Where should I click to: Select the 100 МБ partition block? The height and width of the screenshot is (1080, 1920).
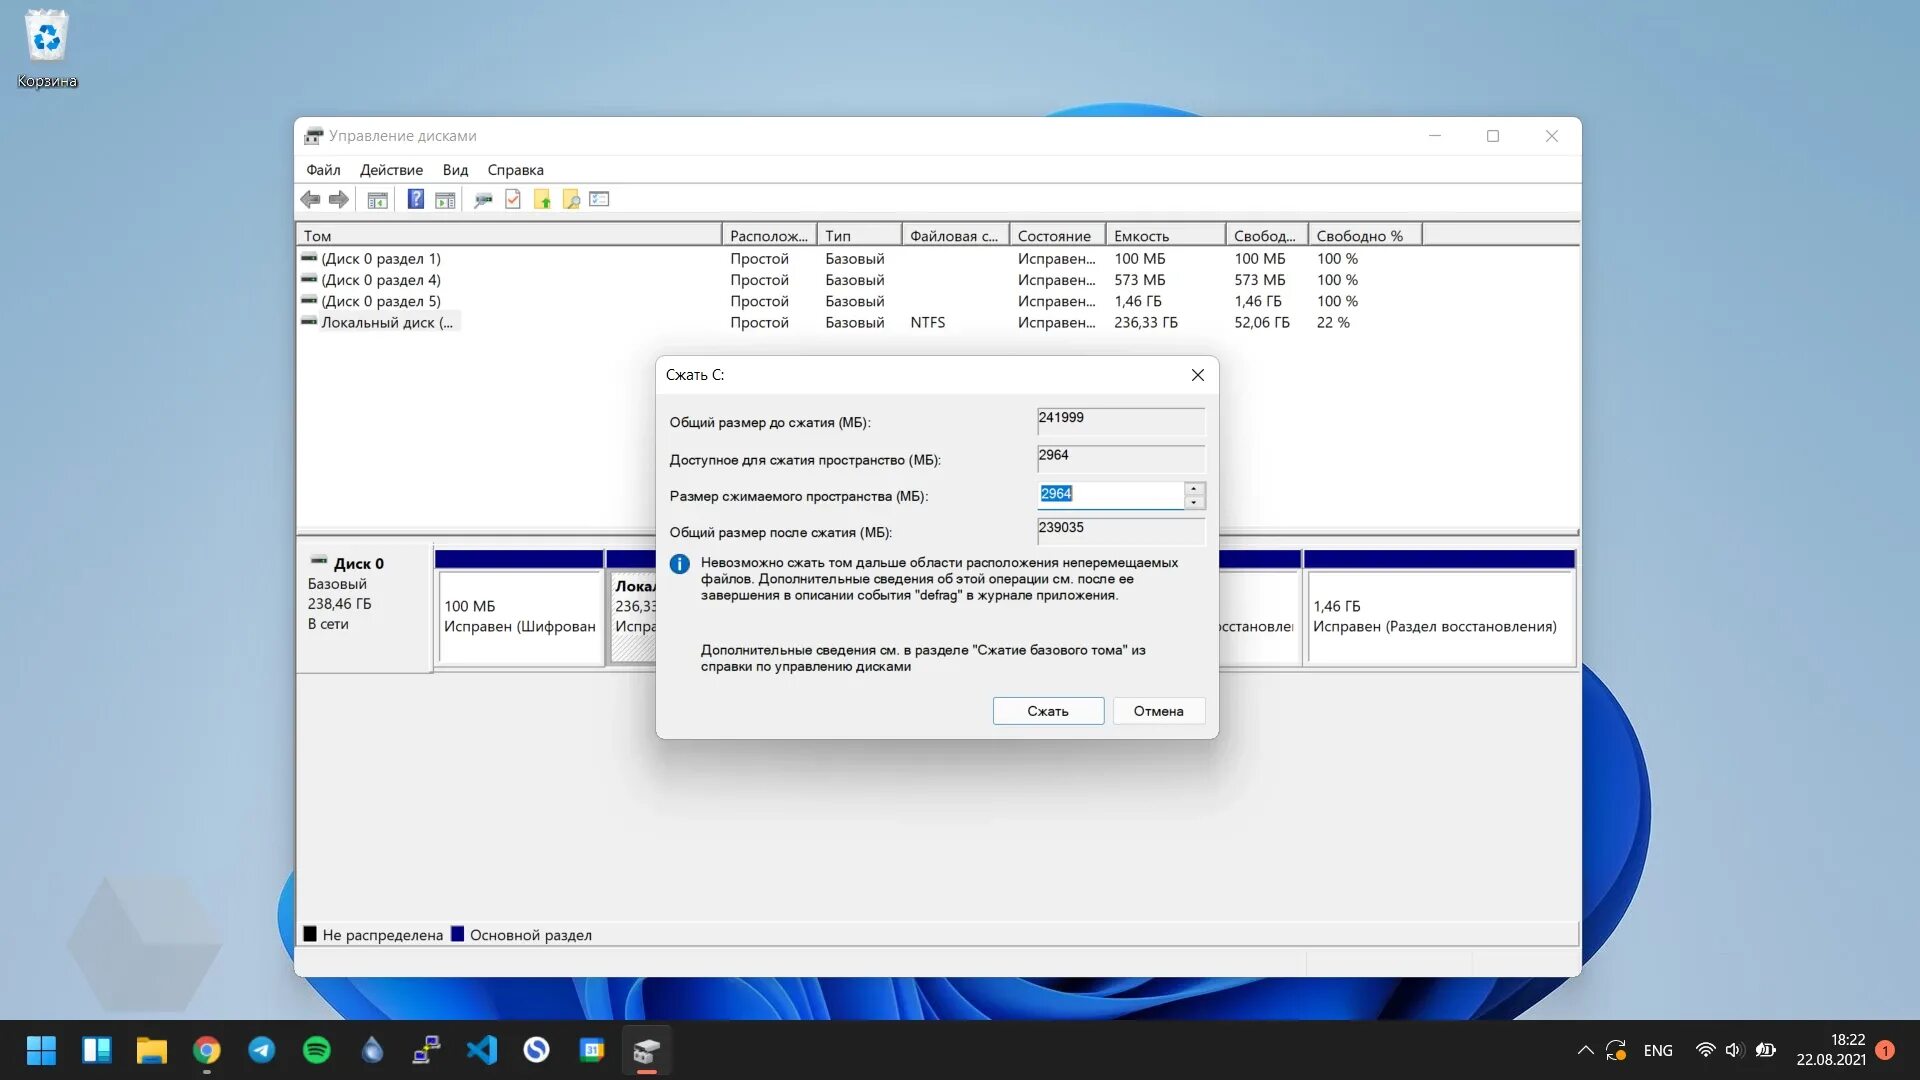[x=520, y=608]
